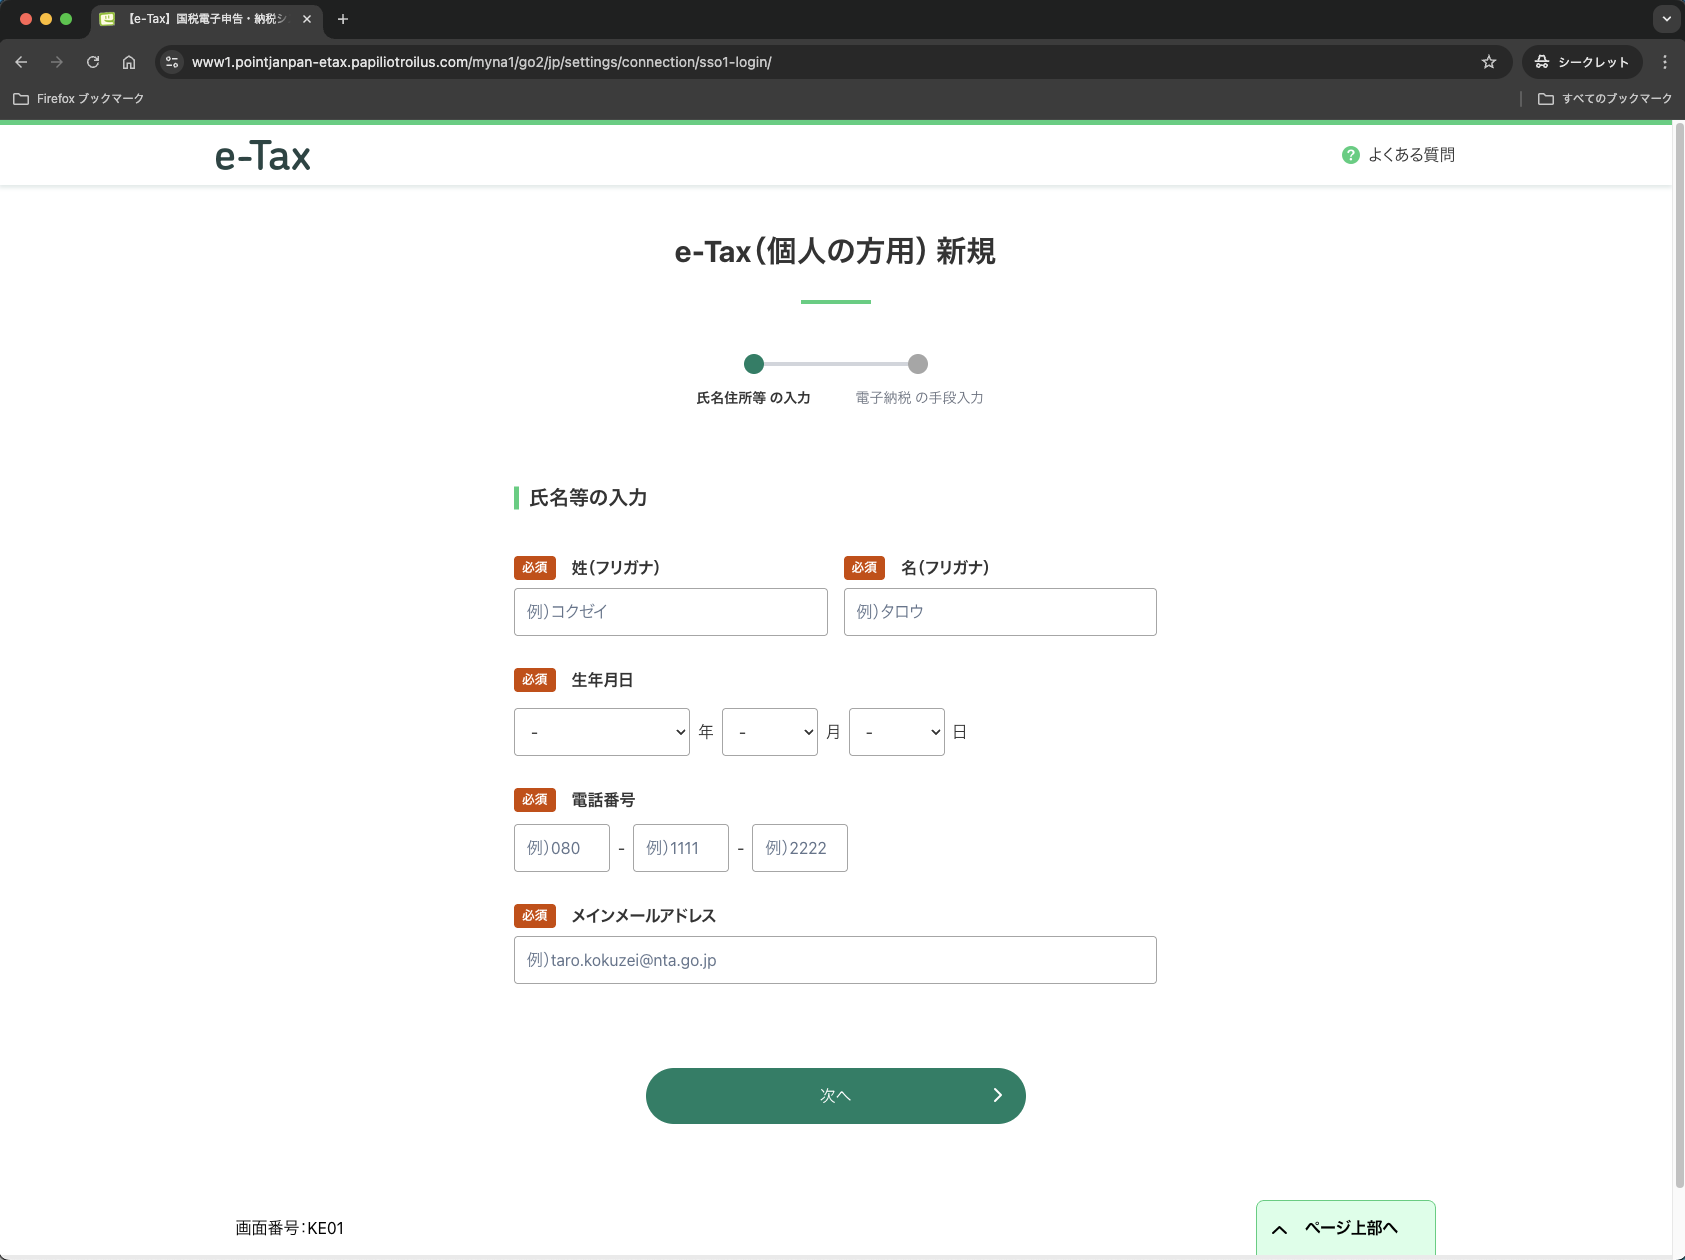Bookmark this page with the star icon

[1490, 61]
